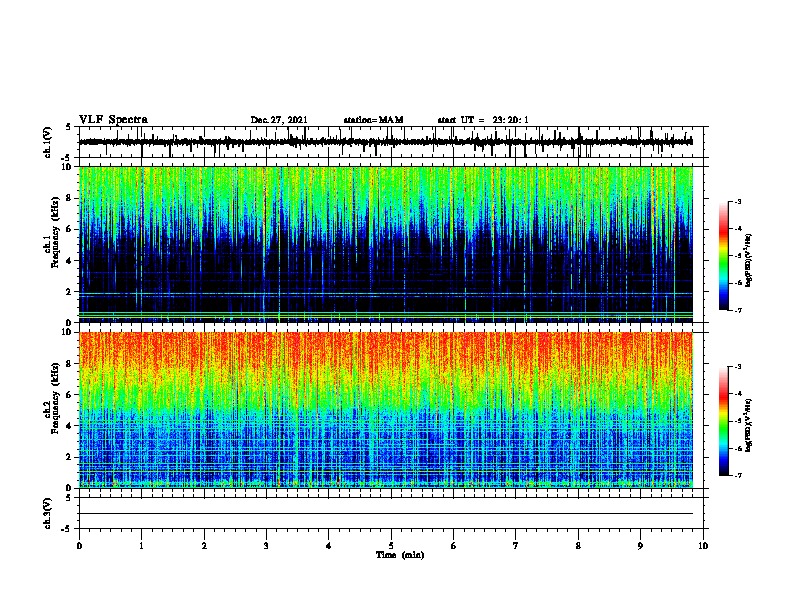
Task: Click the '8' tick on ch.1 frequency axis
Action: point(70,198)
